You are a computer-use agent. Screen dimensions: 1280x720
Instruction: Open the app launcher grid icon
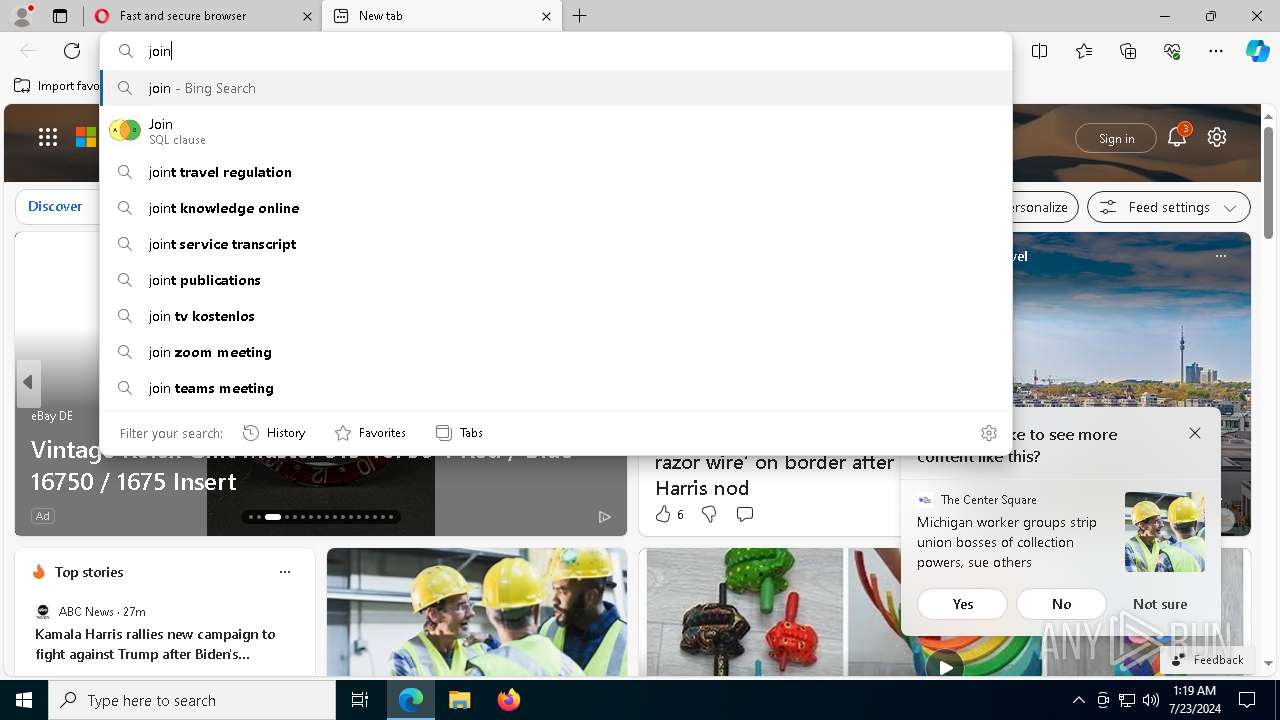click(48, 137)
